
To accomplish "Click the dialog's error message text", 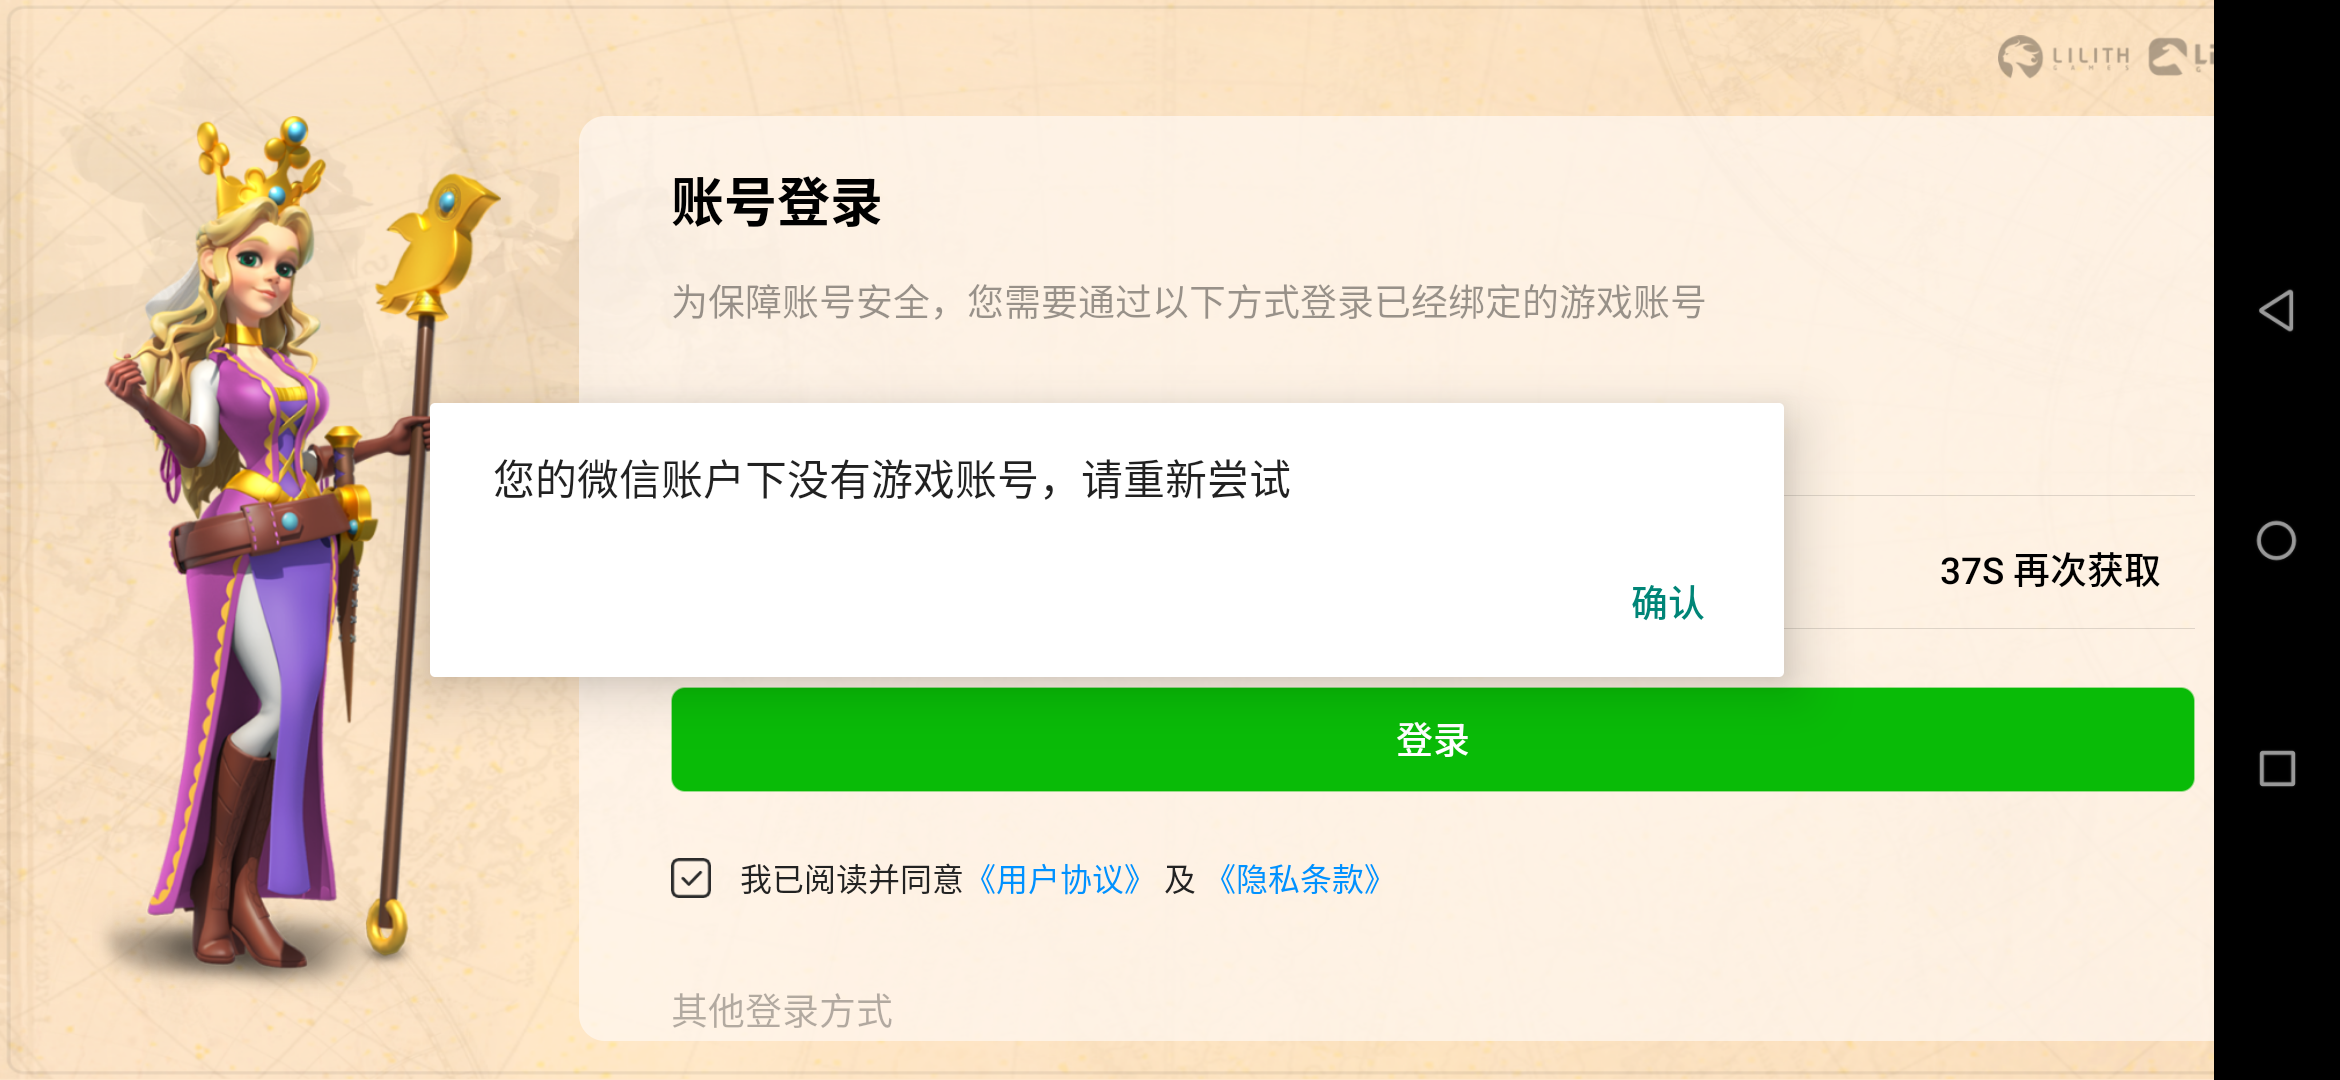I will coord(892,480).
